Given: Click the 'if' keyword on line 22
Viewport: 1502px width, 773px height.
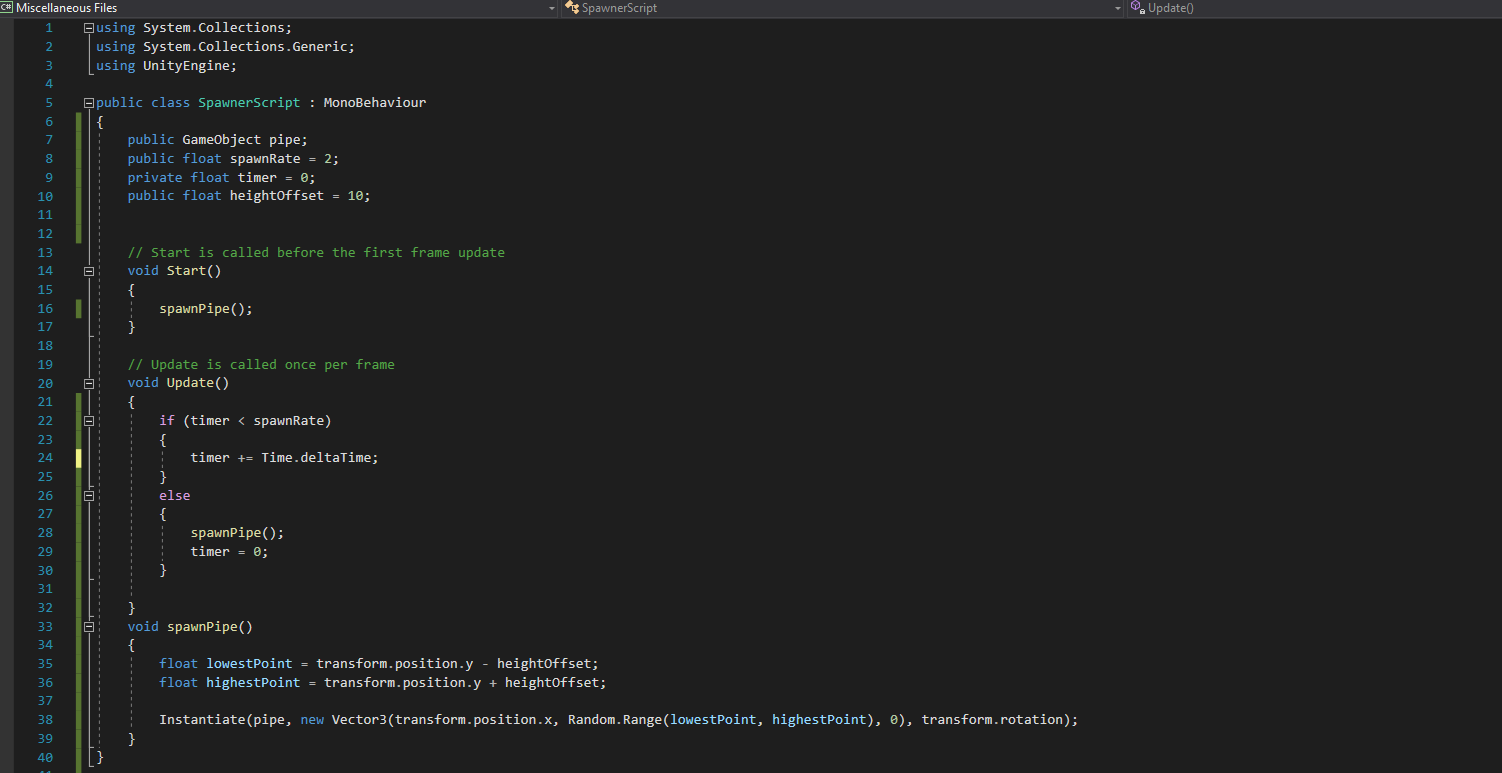Looking at the screenshot, I should tap(167, 421).
